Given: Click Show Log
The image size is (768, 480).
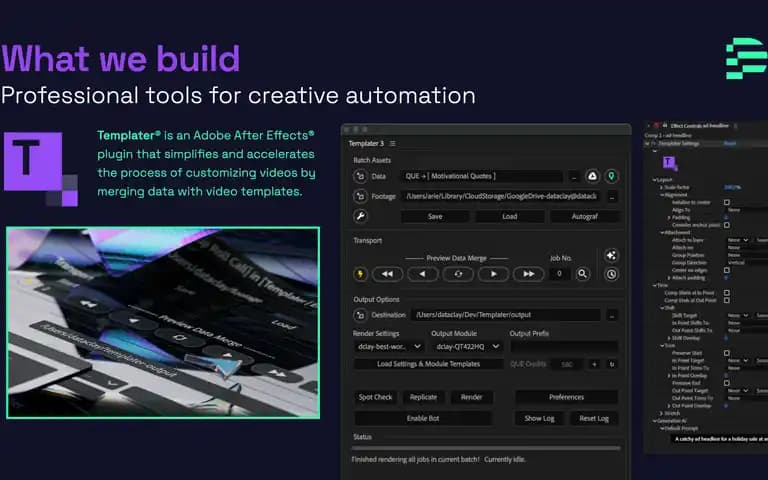Looking at the screenshot, I should [x=539, y=418].
